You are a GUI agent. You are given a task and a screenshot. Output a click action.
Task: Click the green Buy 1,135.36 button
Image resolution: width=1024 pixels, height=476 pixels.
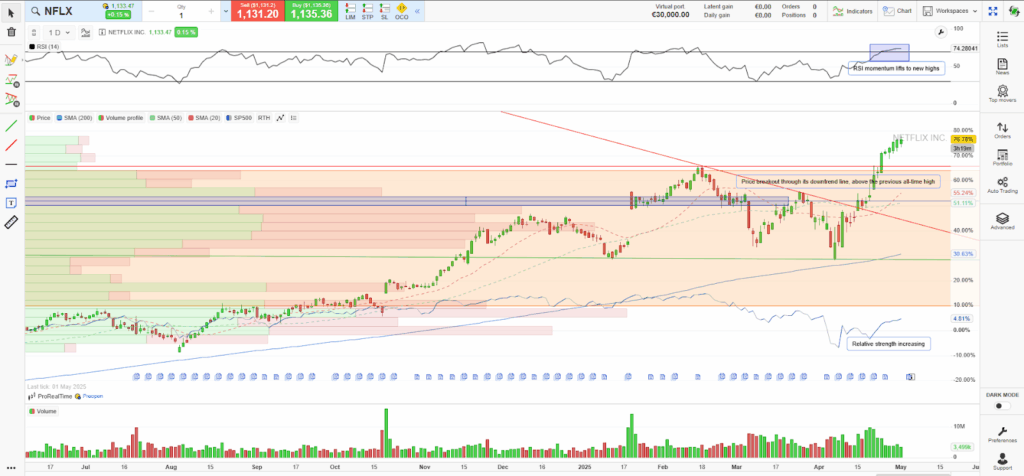(x=312, y=12)
